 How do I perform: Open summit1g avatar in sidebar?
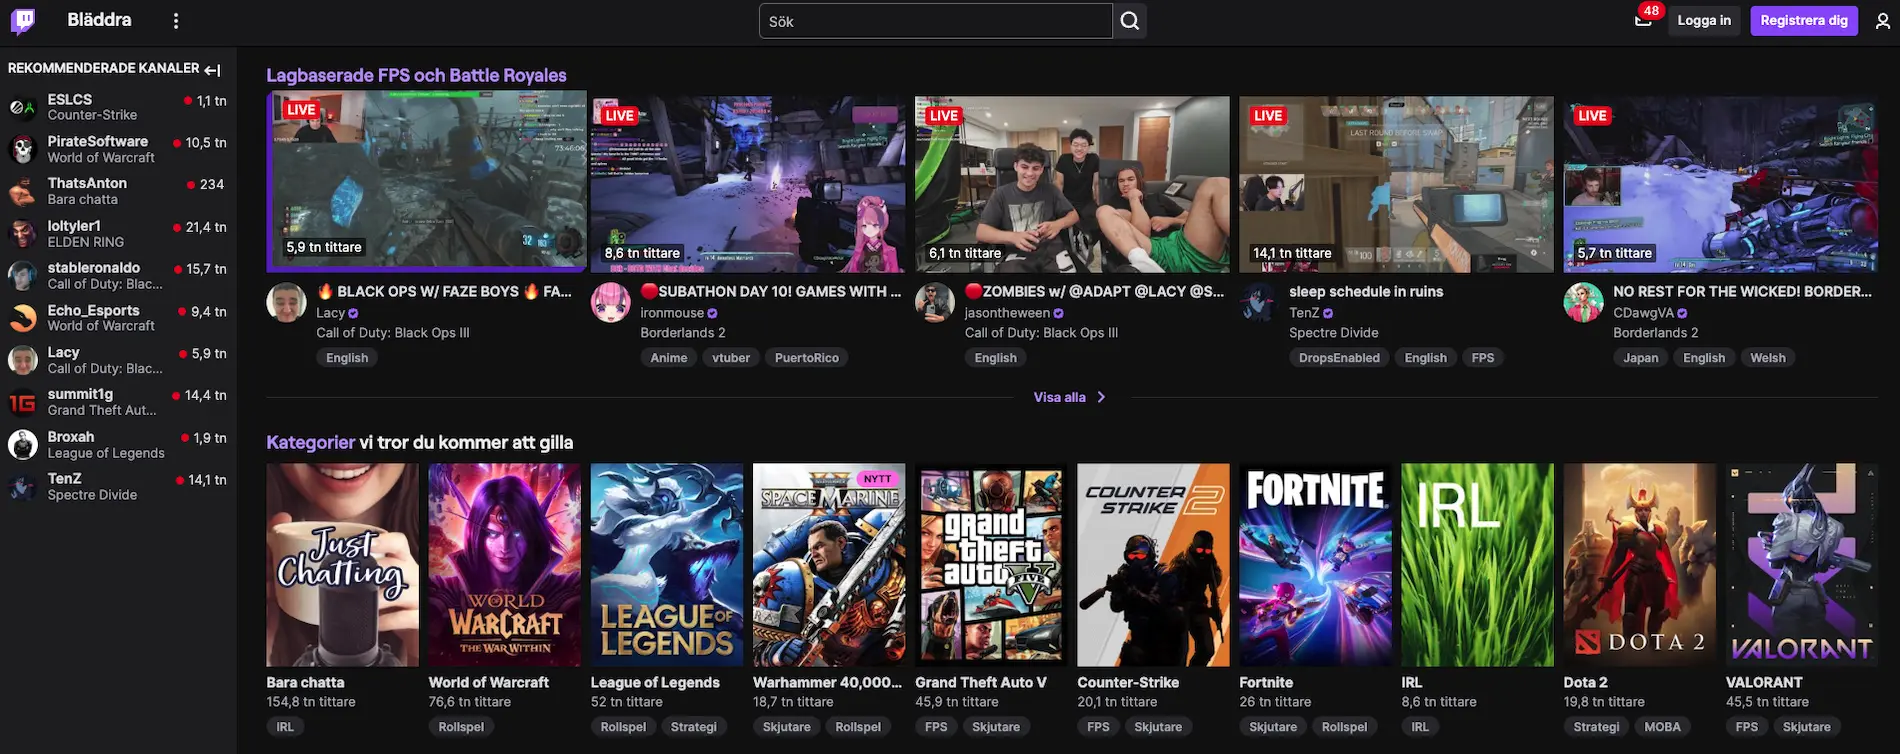[22, 402]
